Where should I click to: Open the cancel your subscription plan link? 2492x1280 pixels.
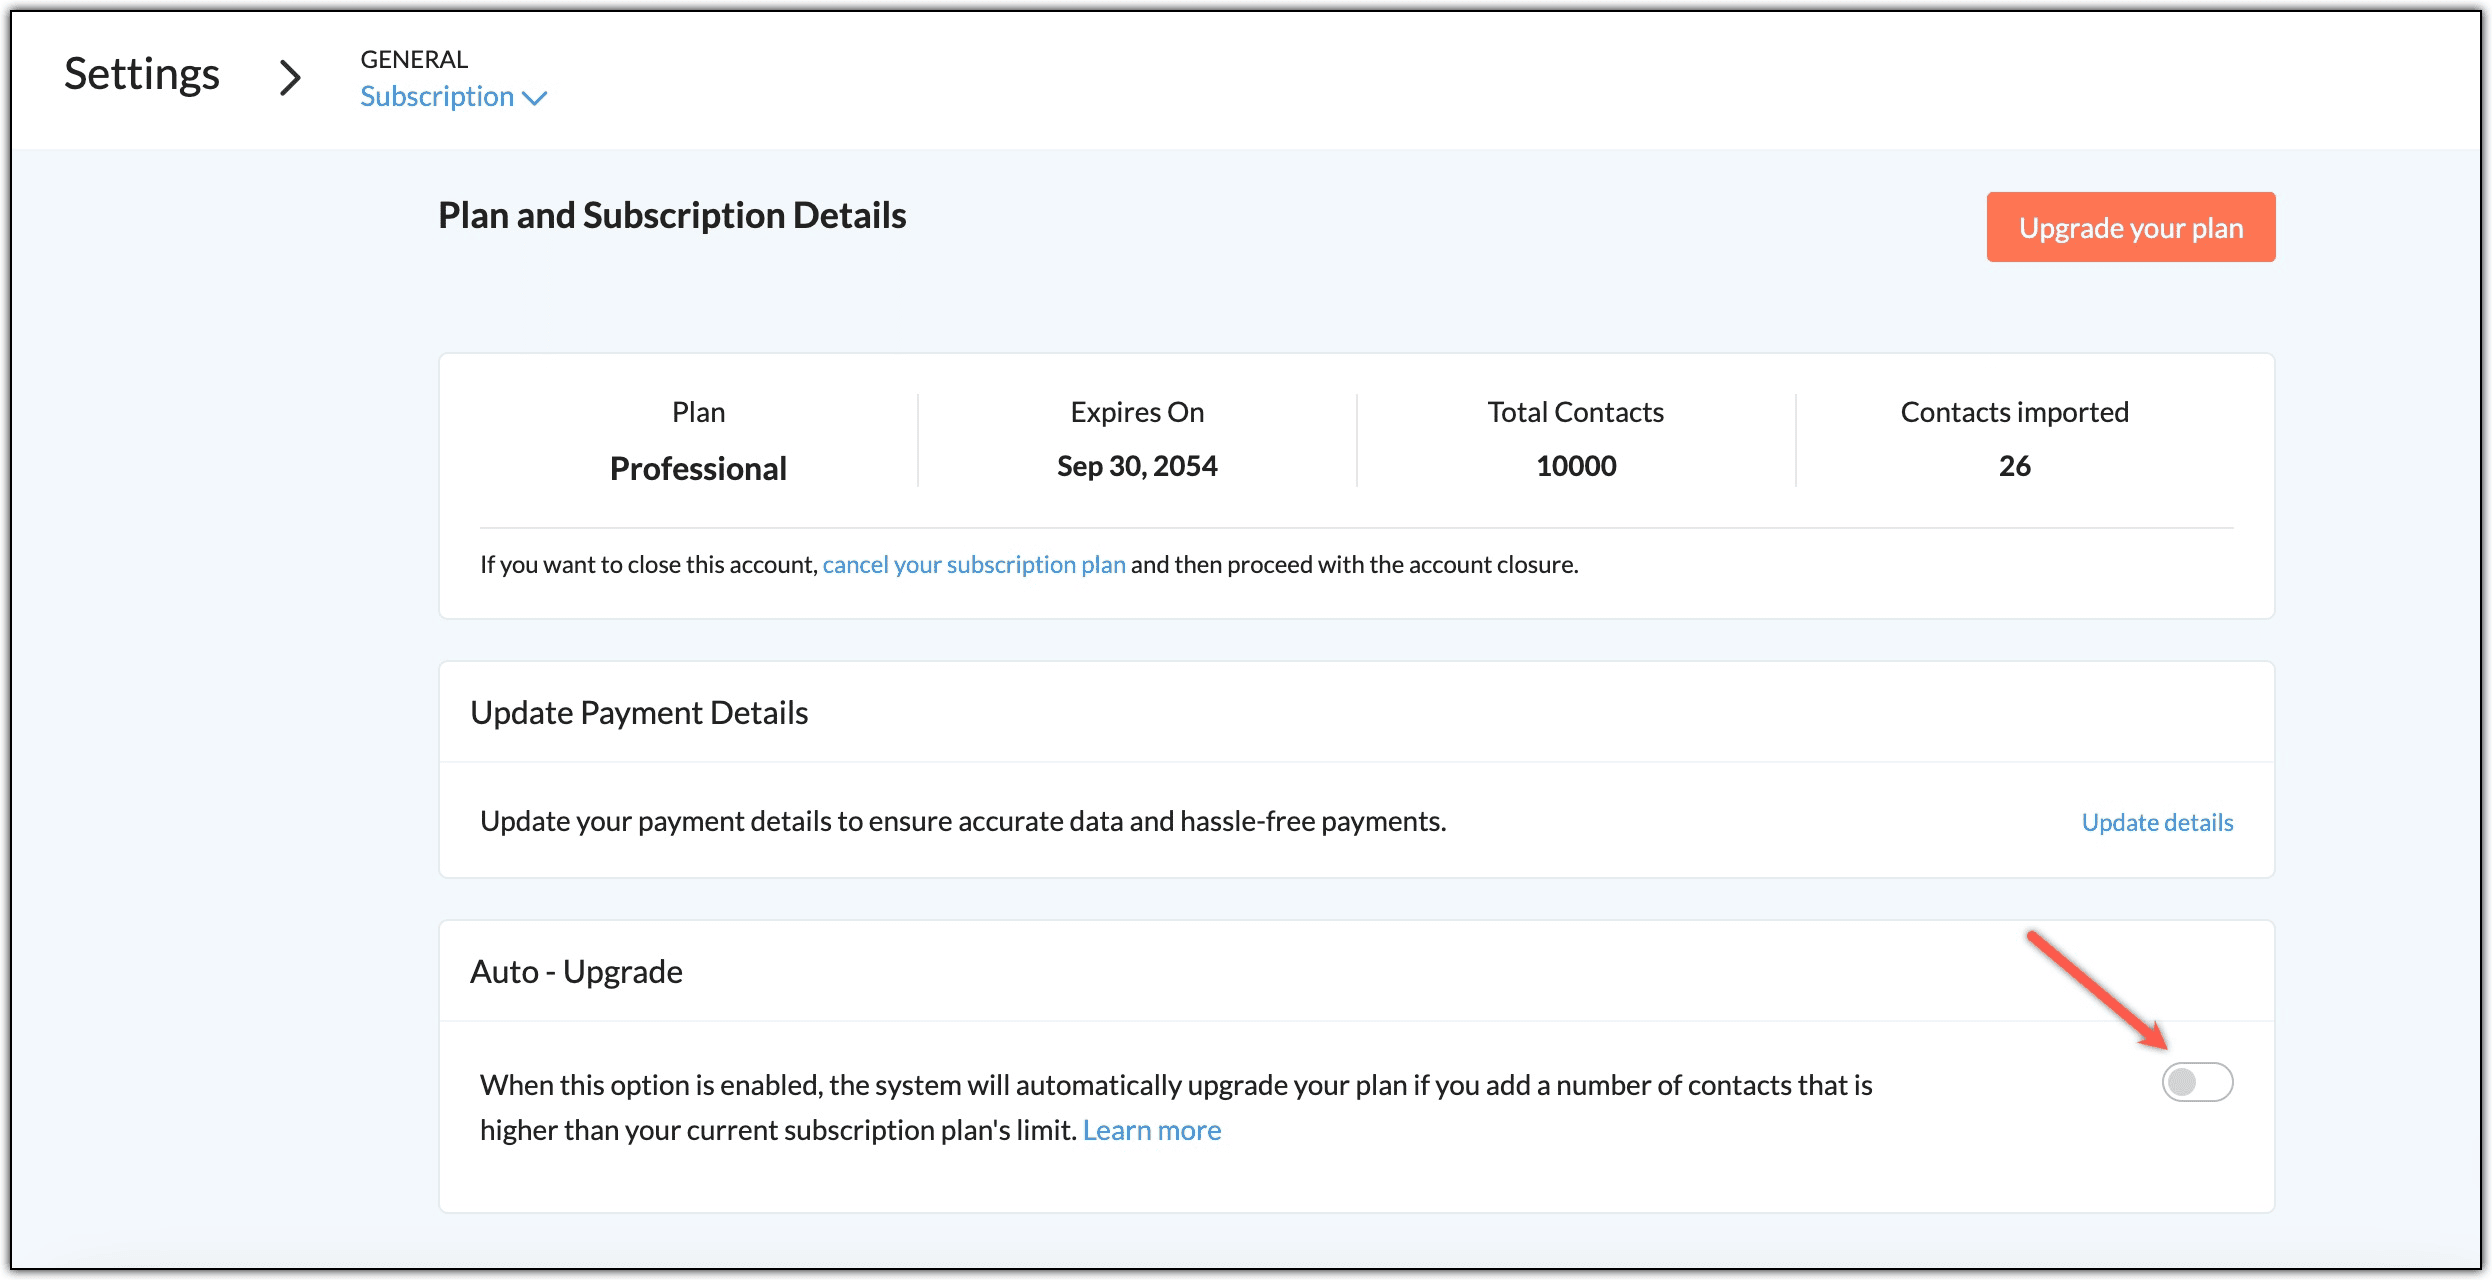[x=973, y=565]
